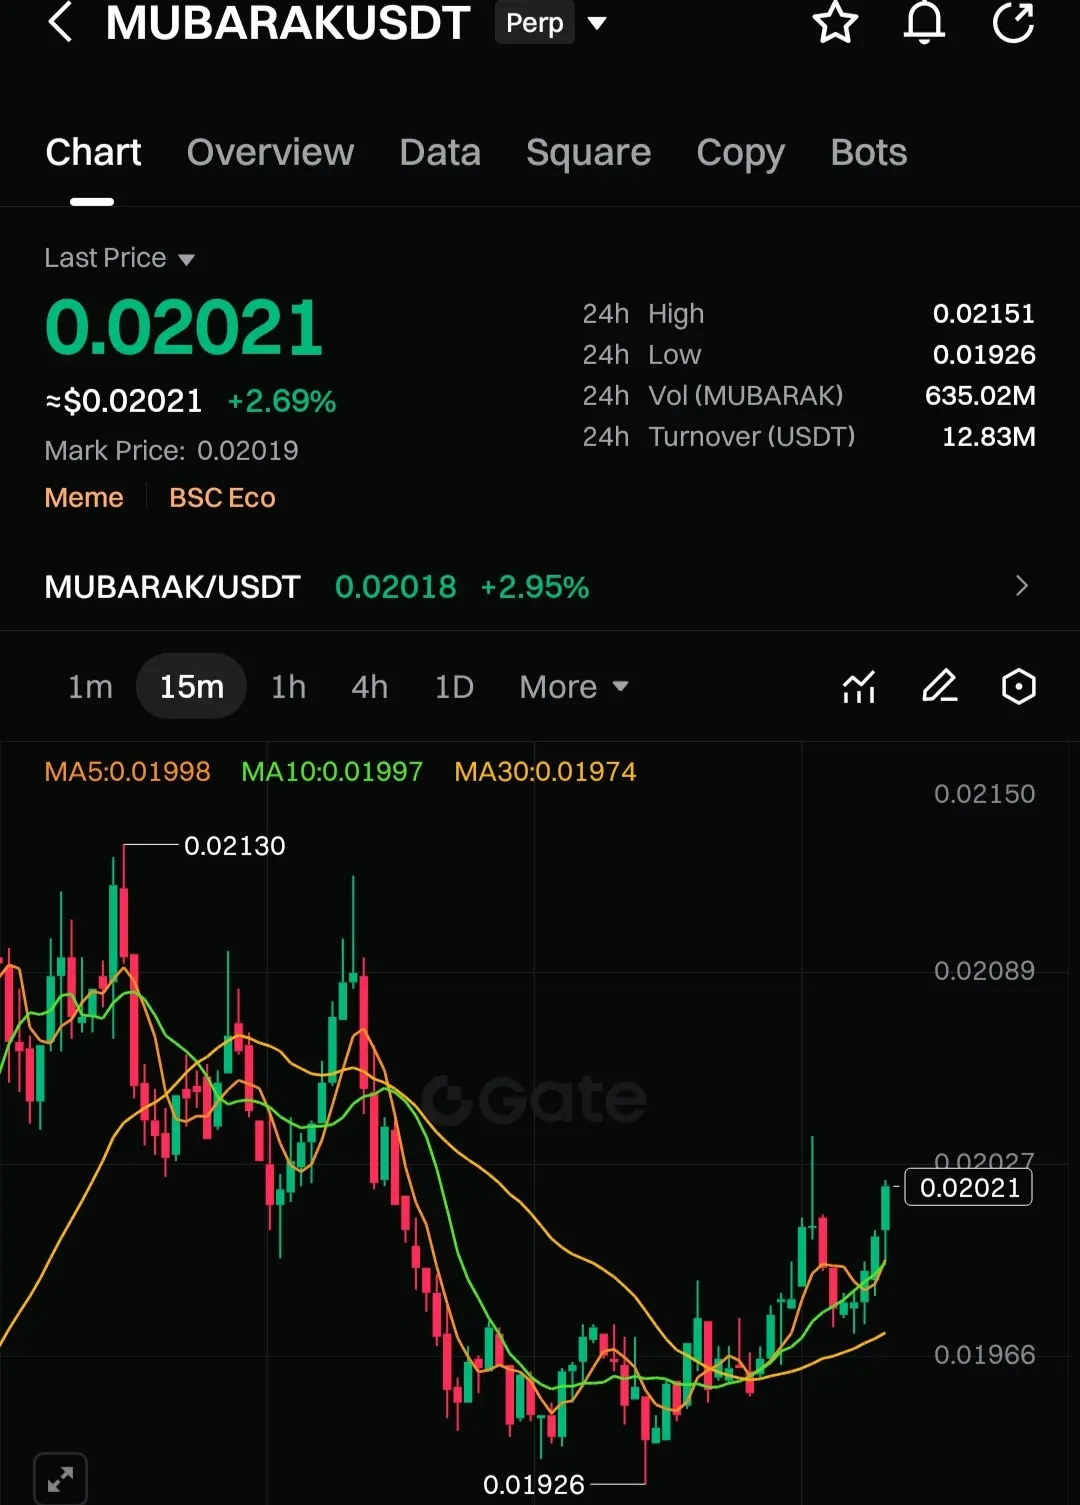The width and height of the screenshot is (1080, 1505).
Task: Tap the share icon at top right
Action: tap(1013, 22)
